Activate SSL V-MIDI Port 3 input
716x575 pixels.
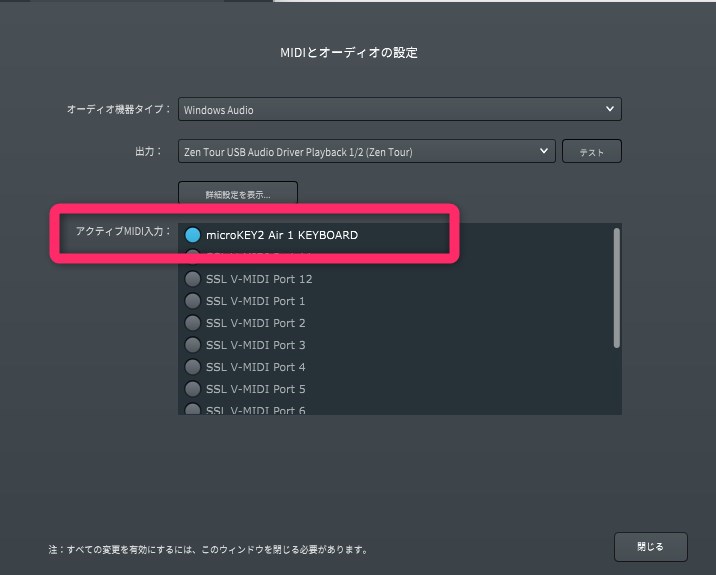193,345
